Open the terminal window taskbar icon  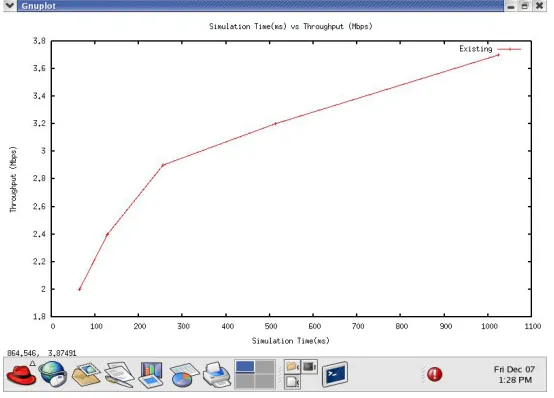[335, 374]
